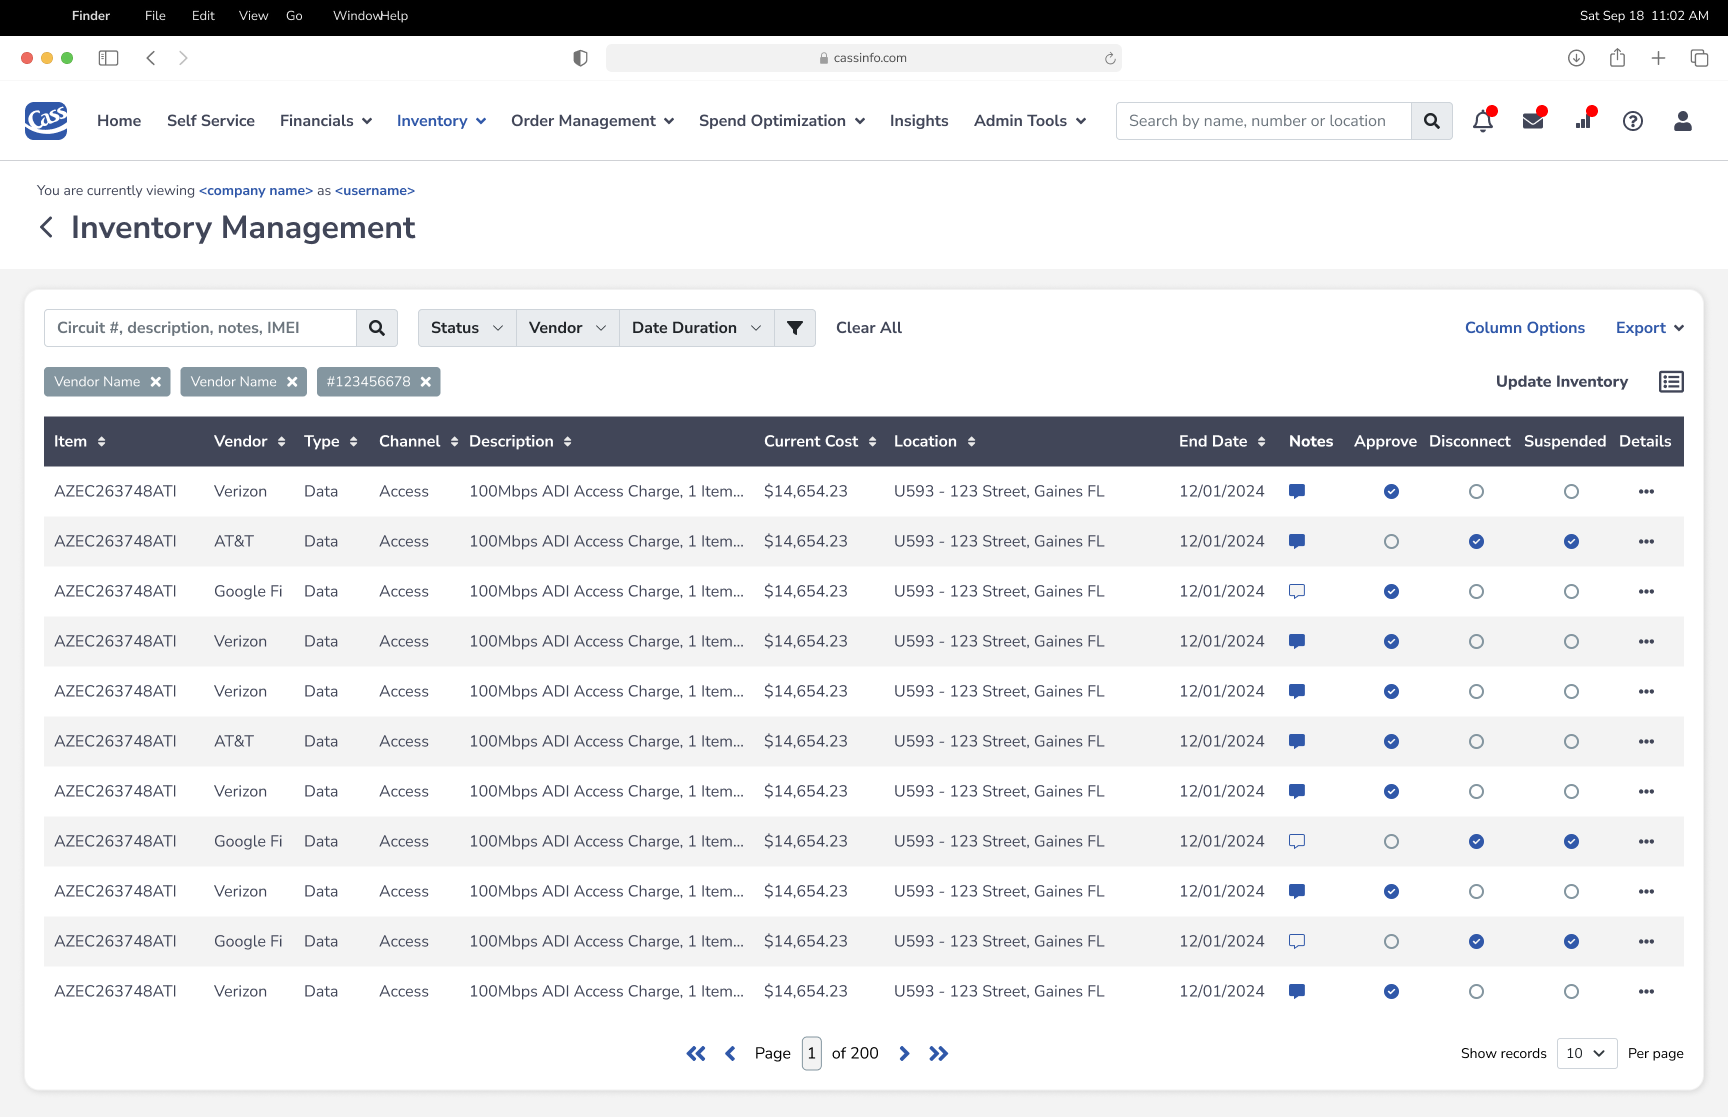1728x1117 pixels.
Task: Go to last page double-arrow icon
Action: click(x=938, y=1053)
